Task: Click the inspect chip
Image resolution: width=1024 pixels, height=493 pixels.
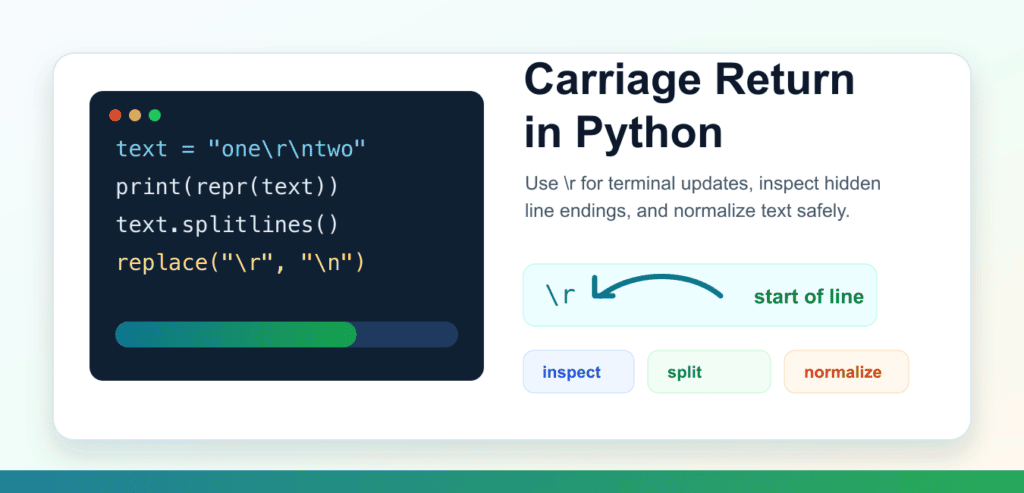Action: [x=579, y=372]
